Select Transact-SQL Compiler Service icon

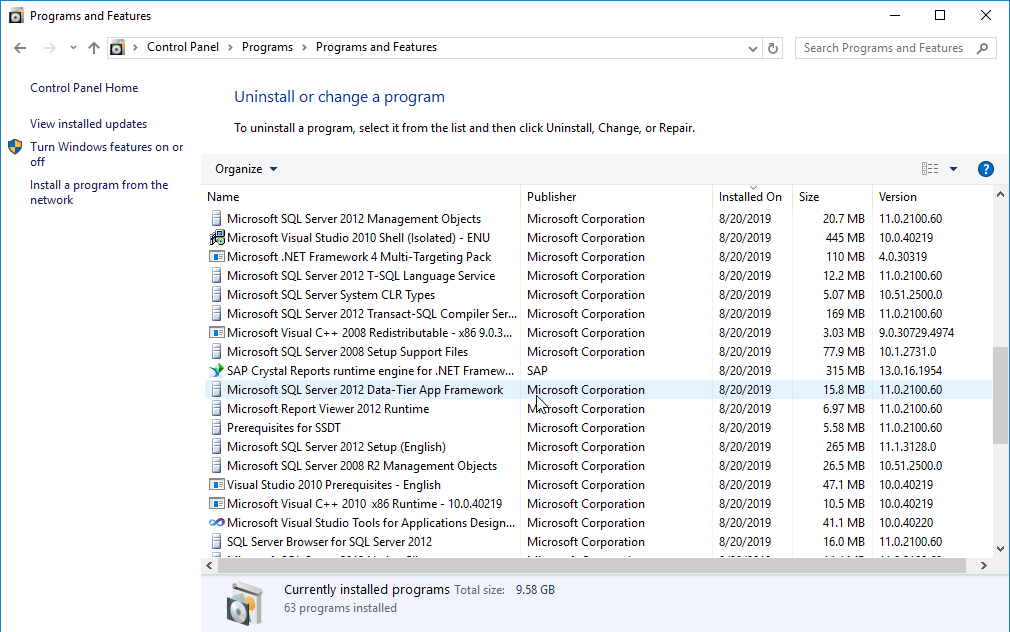[216, 314]
